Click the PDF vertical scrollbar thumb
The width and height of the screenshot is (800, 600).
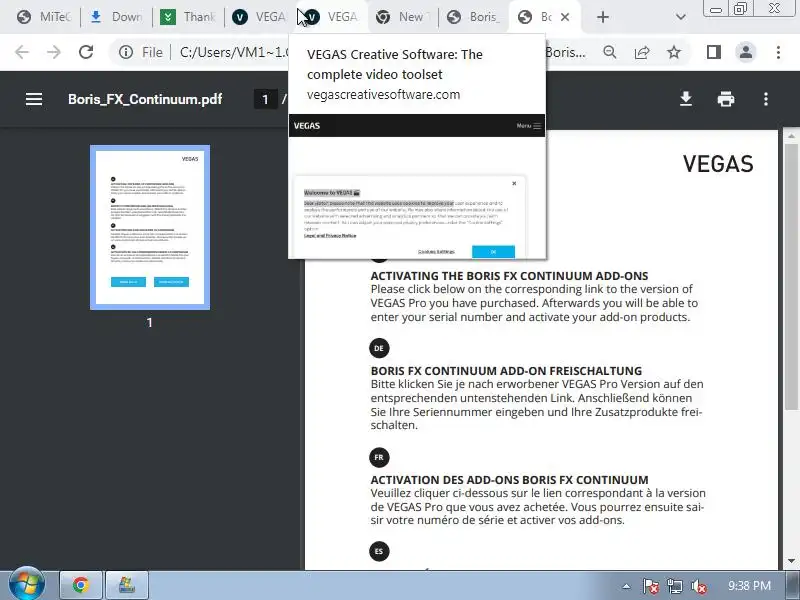790,276
